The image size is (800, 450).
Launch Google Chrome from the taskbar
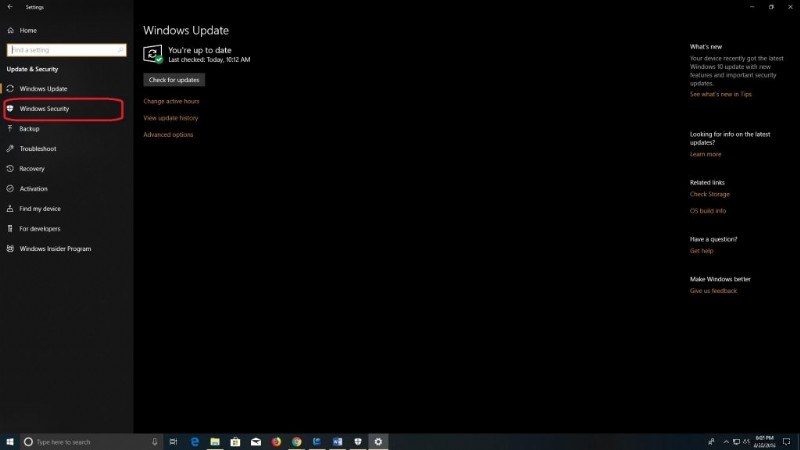296,442
